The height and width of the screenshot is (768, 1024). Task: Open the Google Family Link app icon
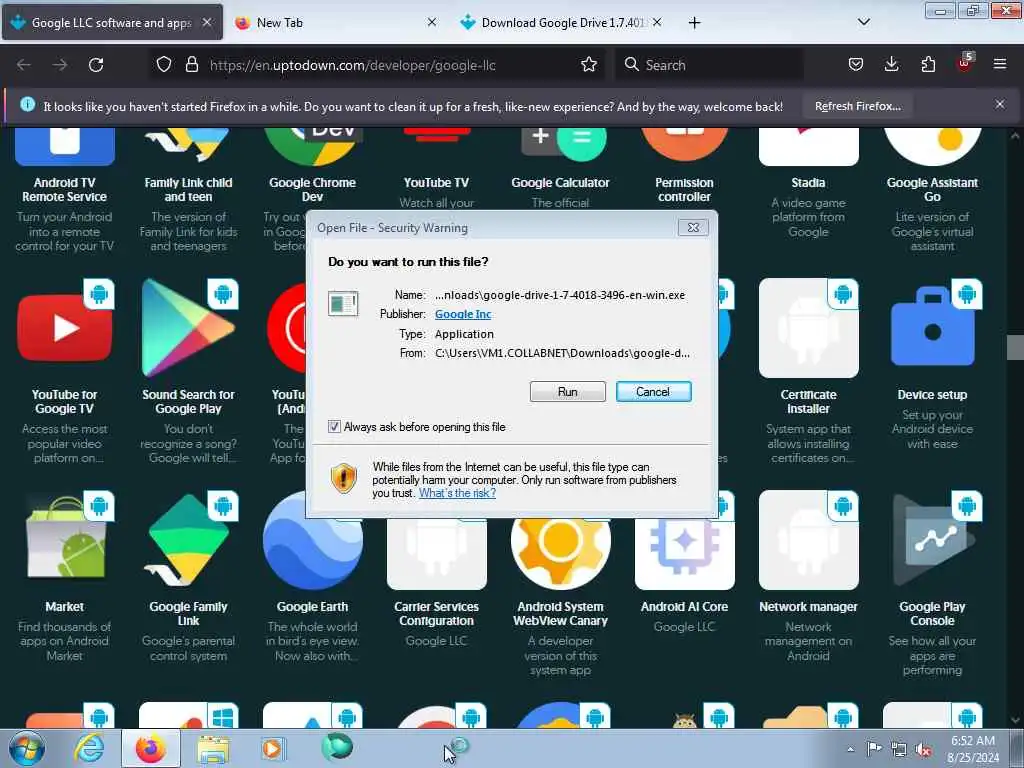(188, 541)
